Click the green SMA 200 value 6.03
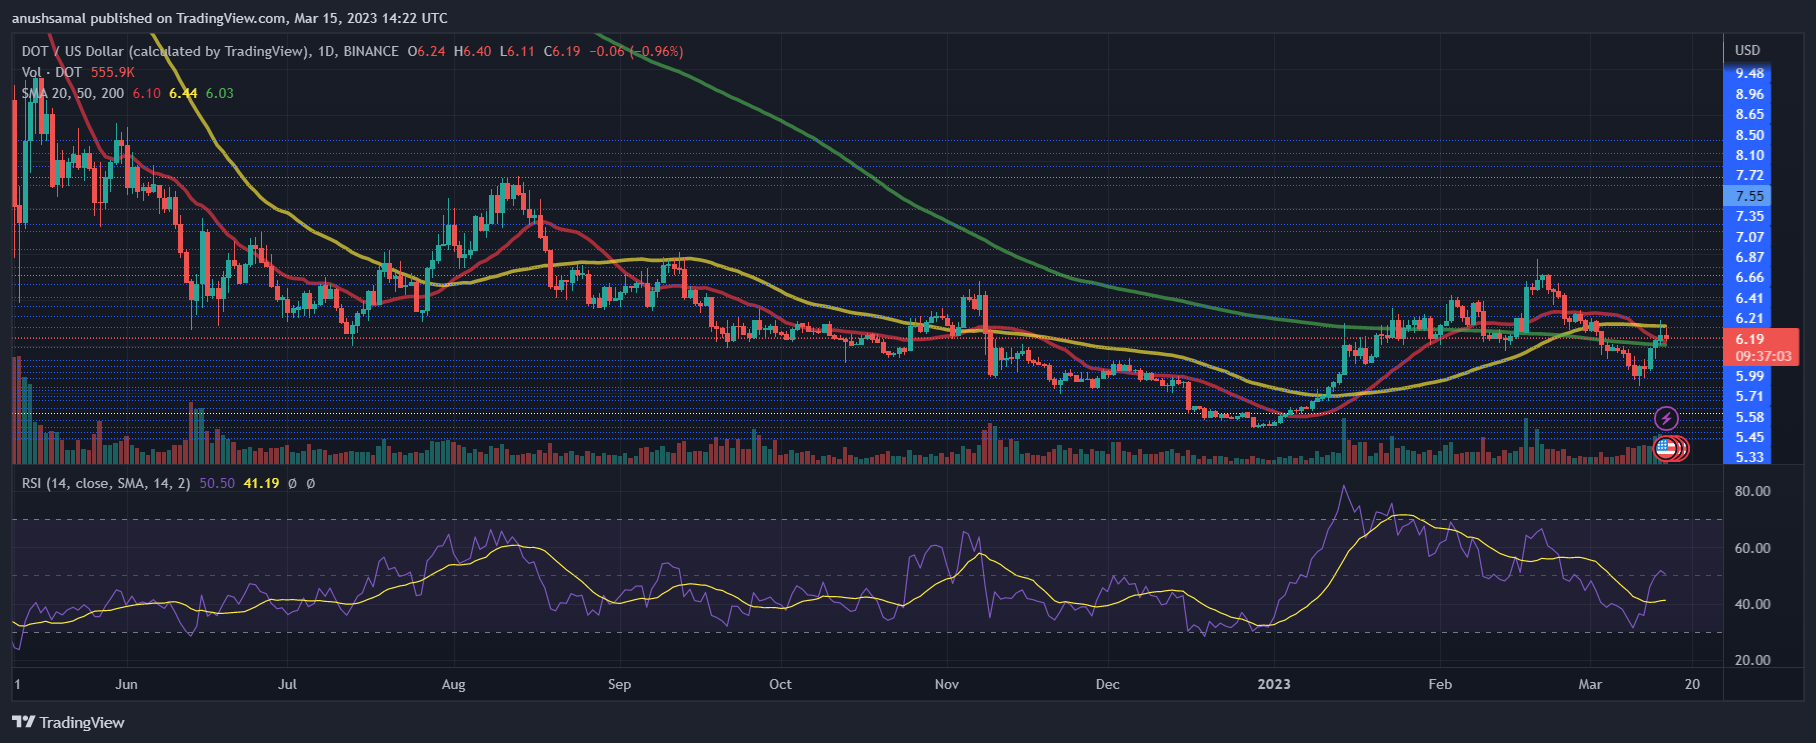 [219, 93]
